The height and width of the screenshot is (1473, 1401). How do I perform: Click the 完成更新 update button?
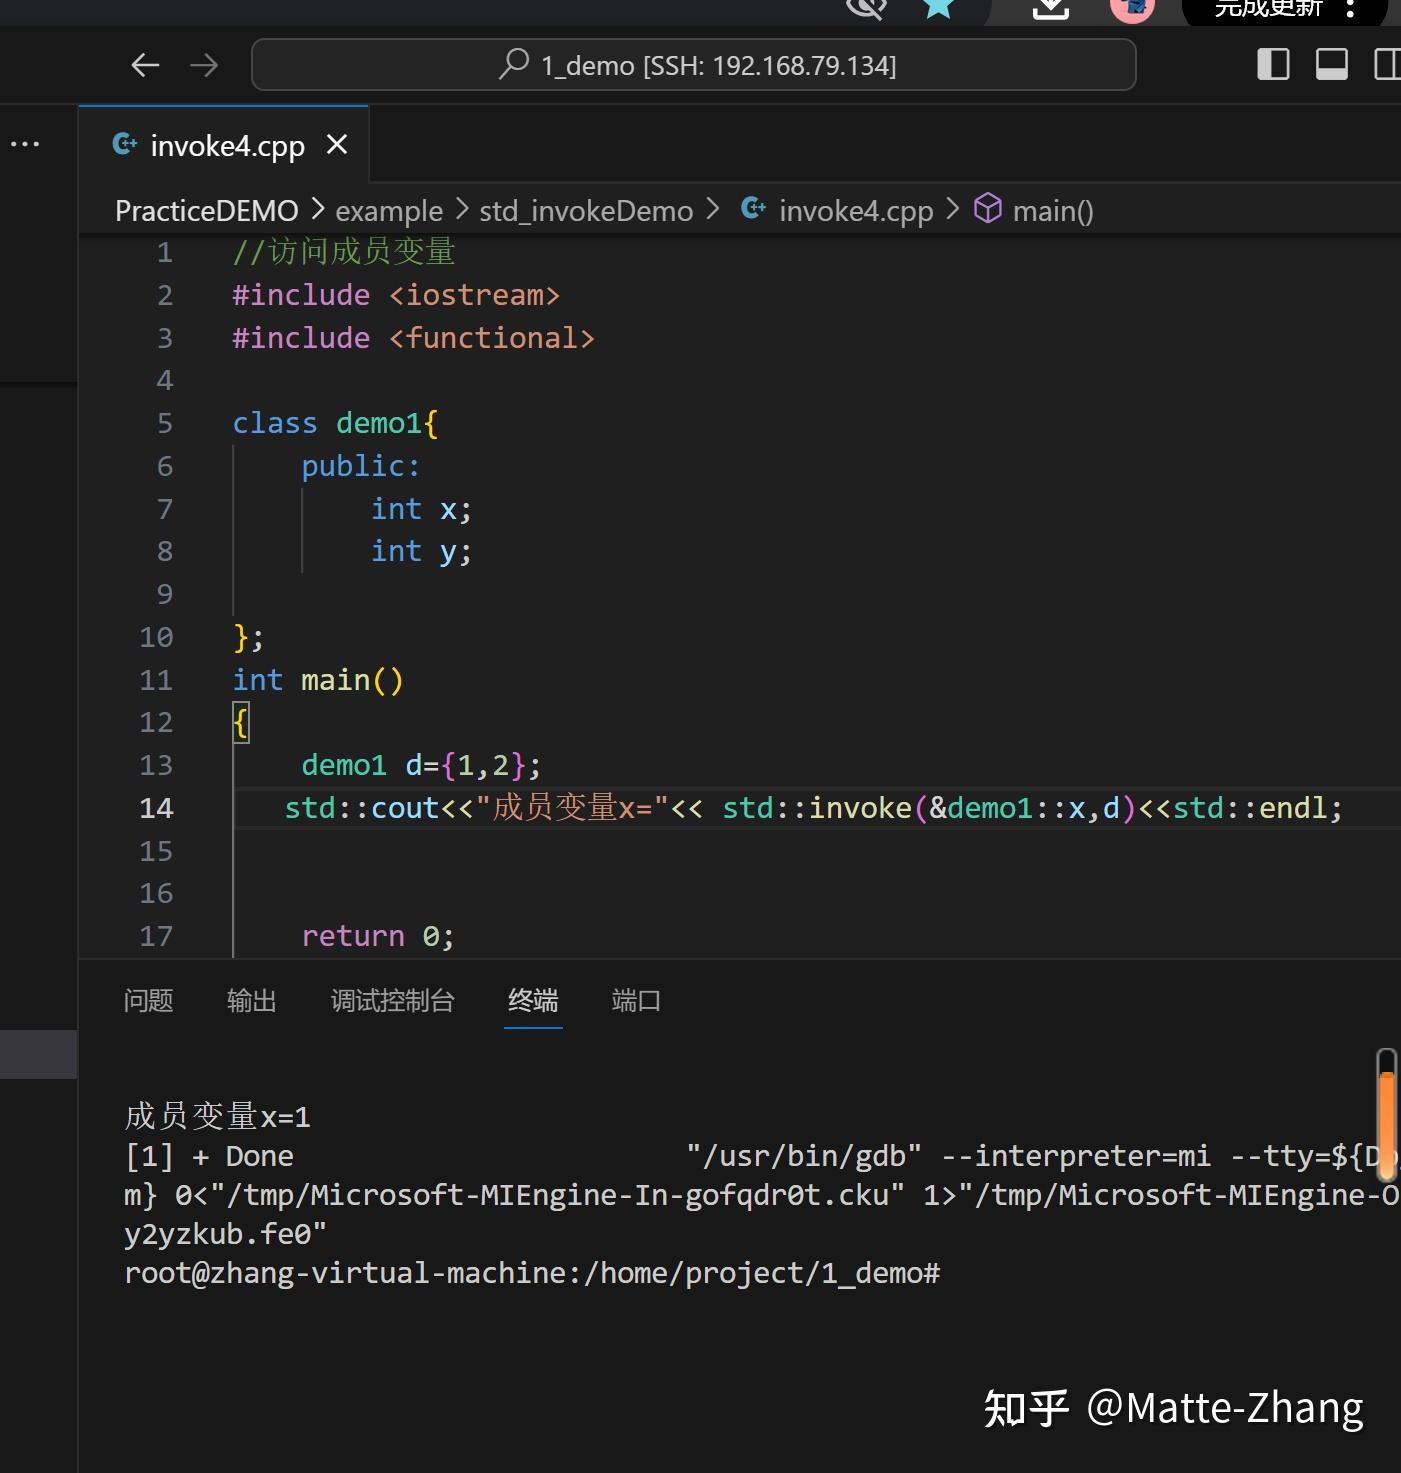pyautogui.click(x=1267, y=8)
